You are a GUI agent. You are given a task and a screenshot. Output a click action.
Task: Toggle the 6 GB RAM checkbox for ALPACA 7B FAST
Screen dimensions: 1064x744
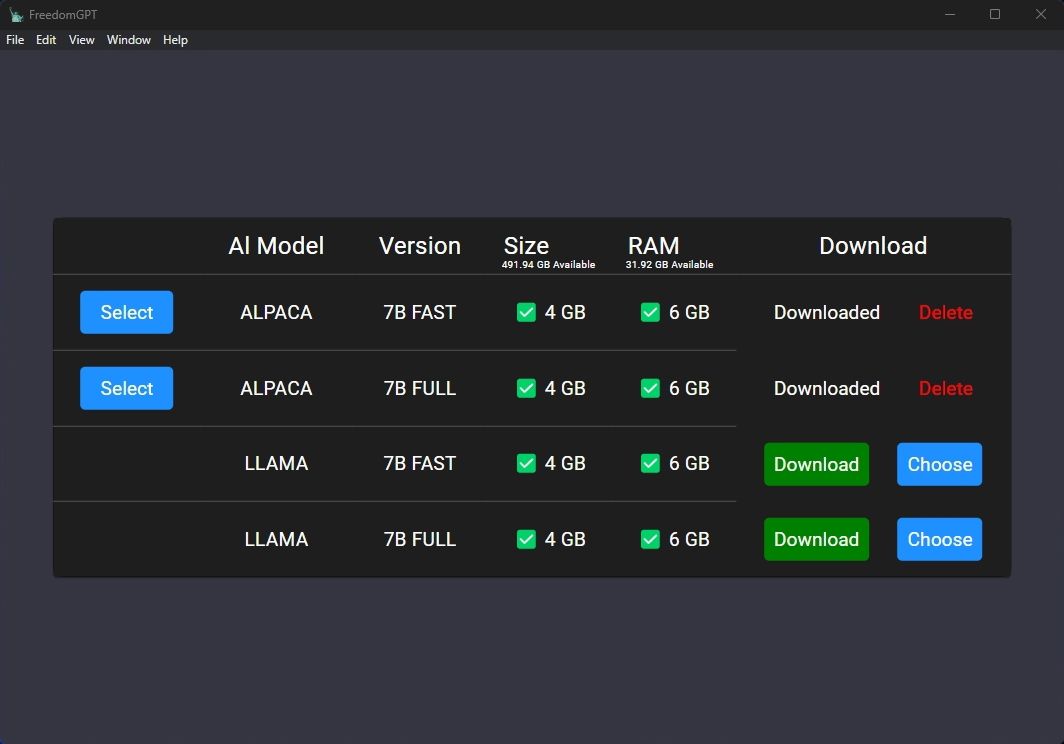point(650,312)
